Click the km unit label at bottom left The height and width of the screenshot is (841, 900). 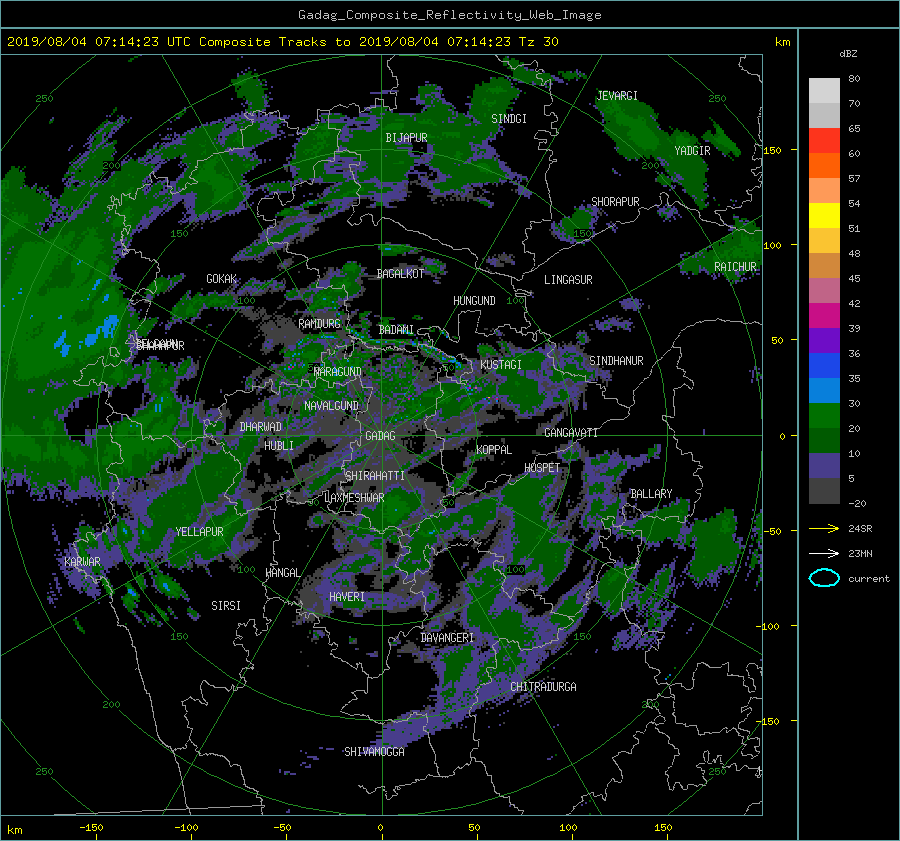[x=14, y=830]
